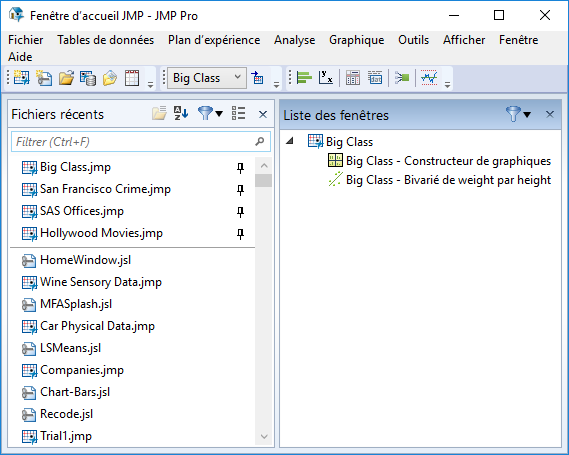Click the Filtrer (Ctrl+F) search field
569x455 pixels.
coord(141,142)
